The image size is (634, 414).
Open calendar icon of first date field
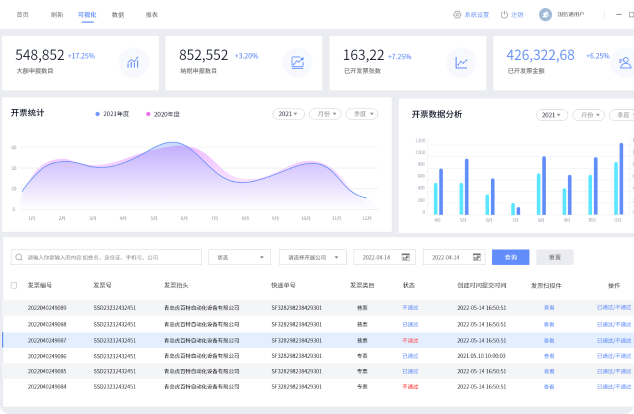(405, 257)
